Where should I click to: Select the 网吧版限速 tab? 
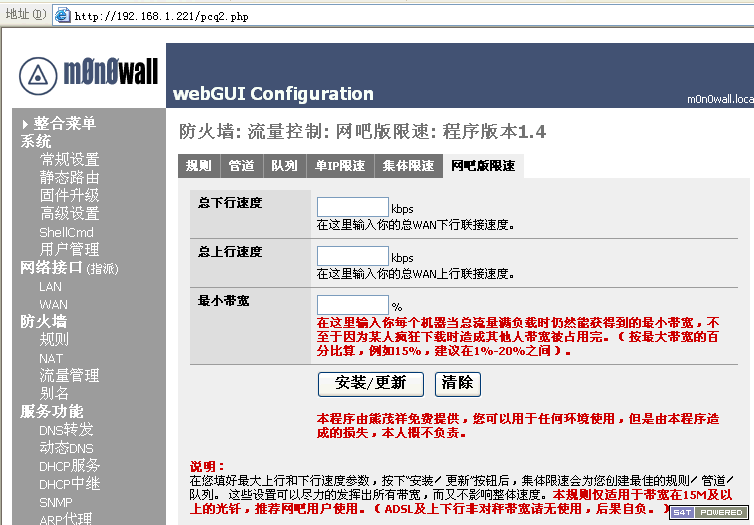[x=483, y=166]
